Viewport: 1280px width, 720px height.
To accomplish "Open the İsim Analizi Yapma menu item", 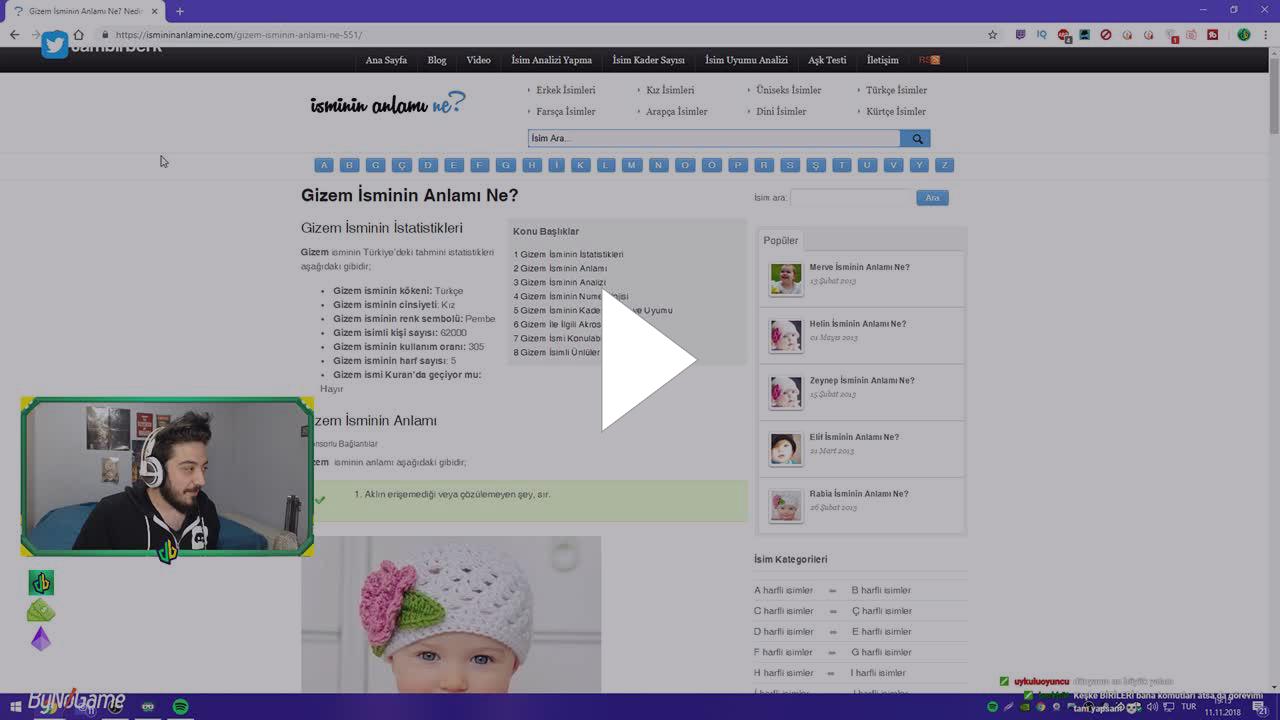I will tap(551, 60).
